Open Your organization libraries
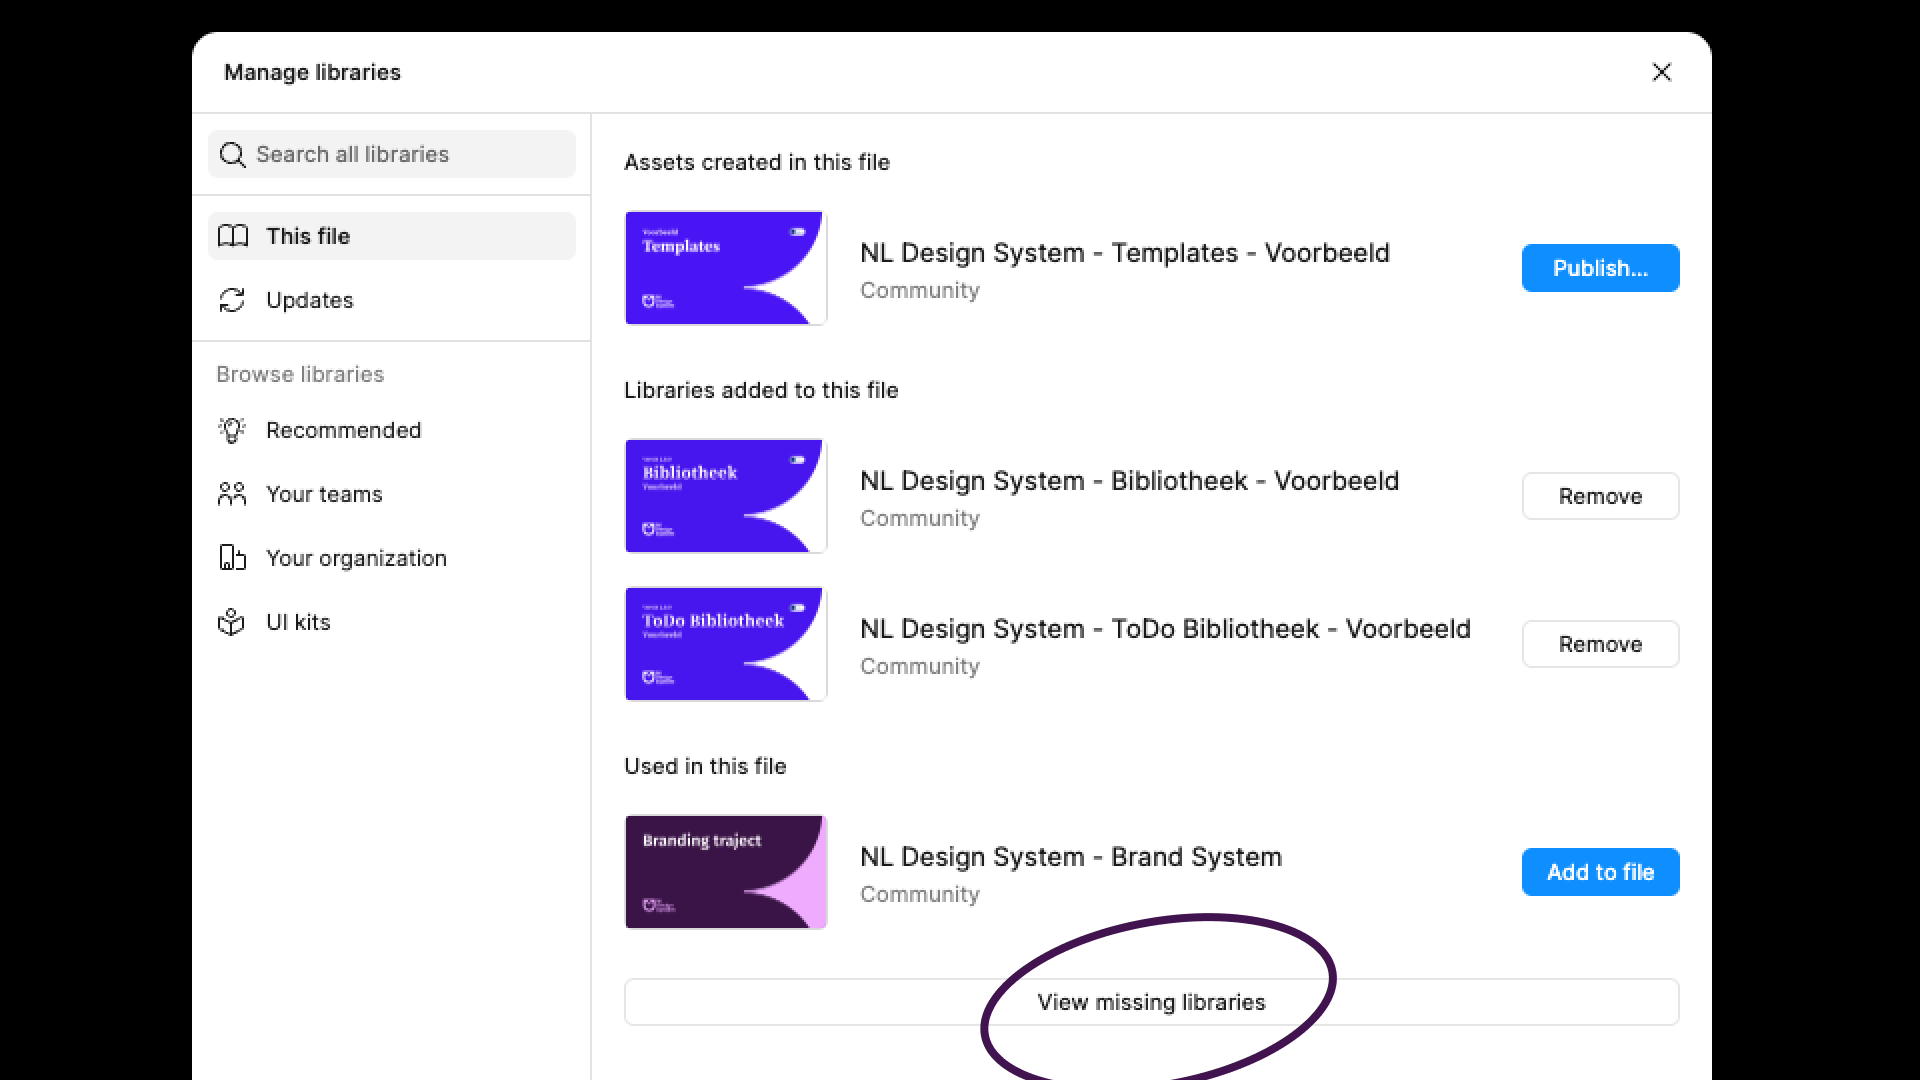 click(356, 558)
